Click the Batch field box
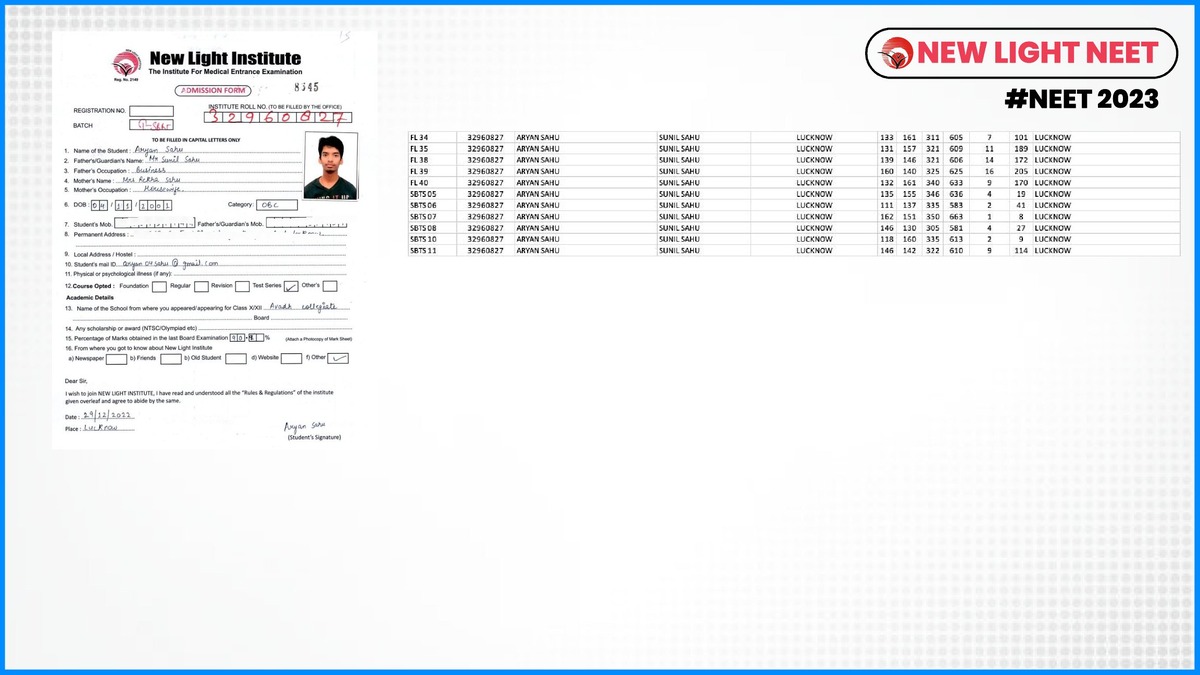Viewport: 1200px width, 675px height. point(151,126)
